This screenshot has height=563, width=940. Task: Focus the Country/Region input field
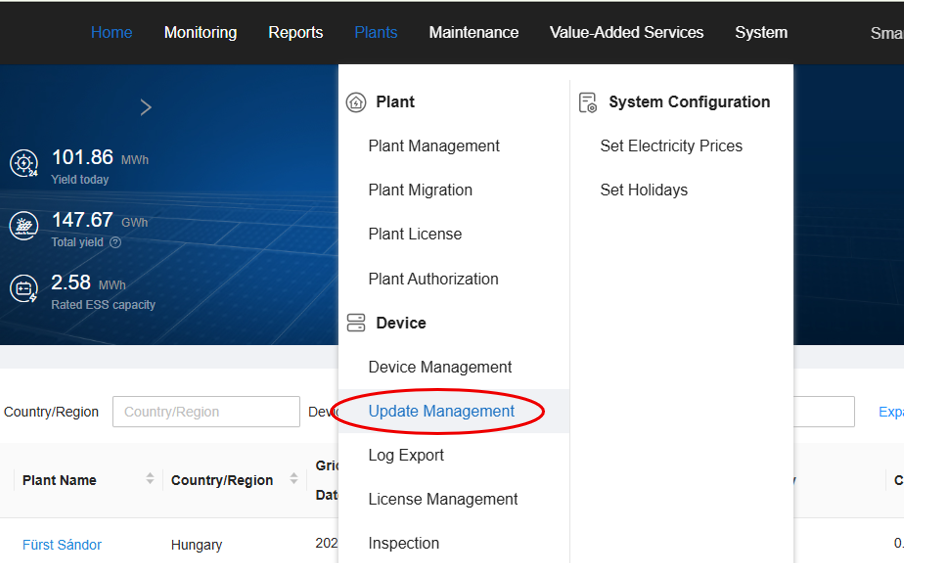coord(206,411)
